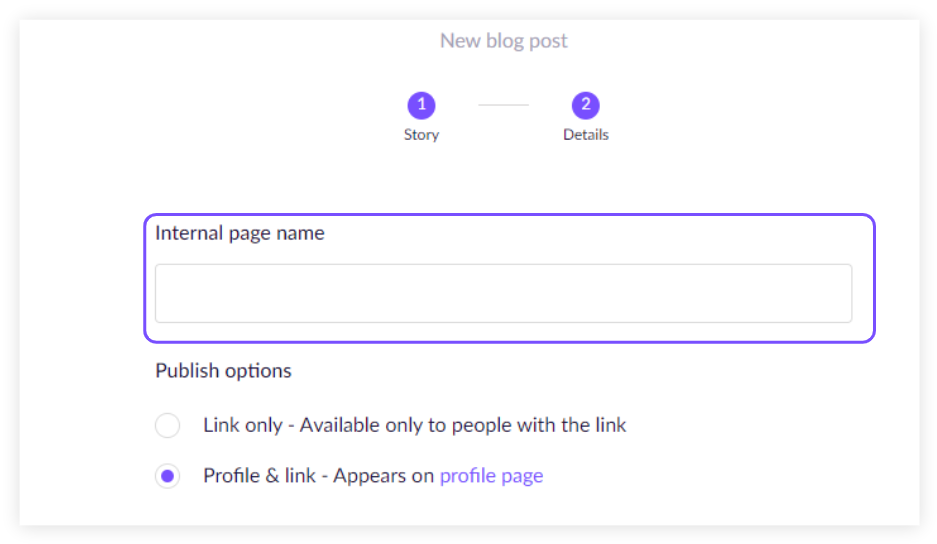Click the 'Profile & link' option text
The width and height of the screenshot is (937, 544).
tap(259, 476)
